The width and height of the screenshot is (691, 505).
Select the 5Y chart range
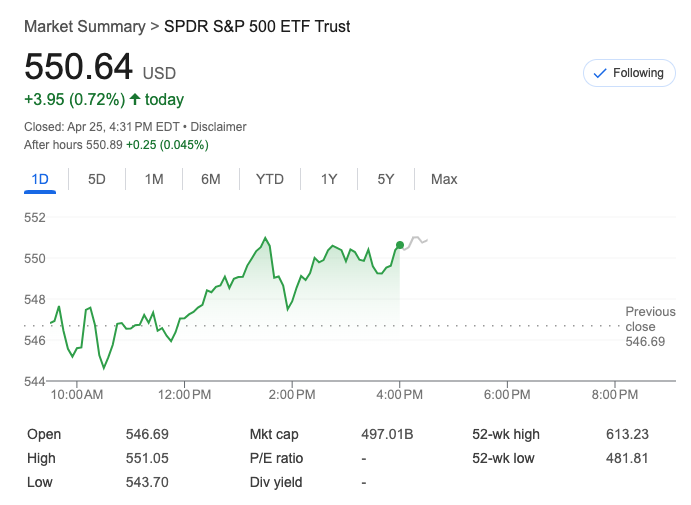(386, 179)
